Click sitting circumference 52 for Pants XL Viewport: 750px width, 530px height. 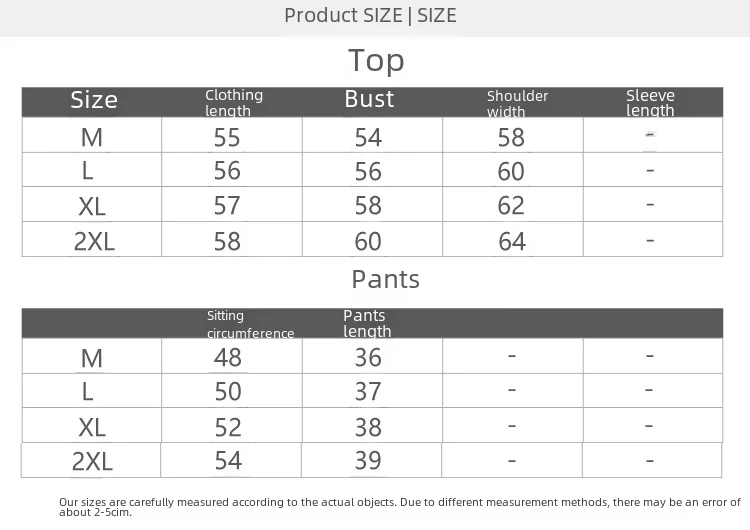tap(228, 426)
